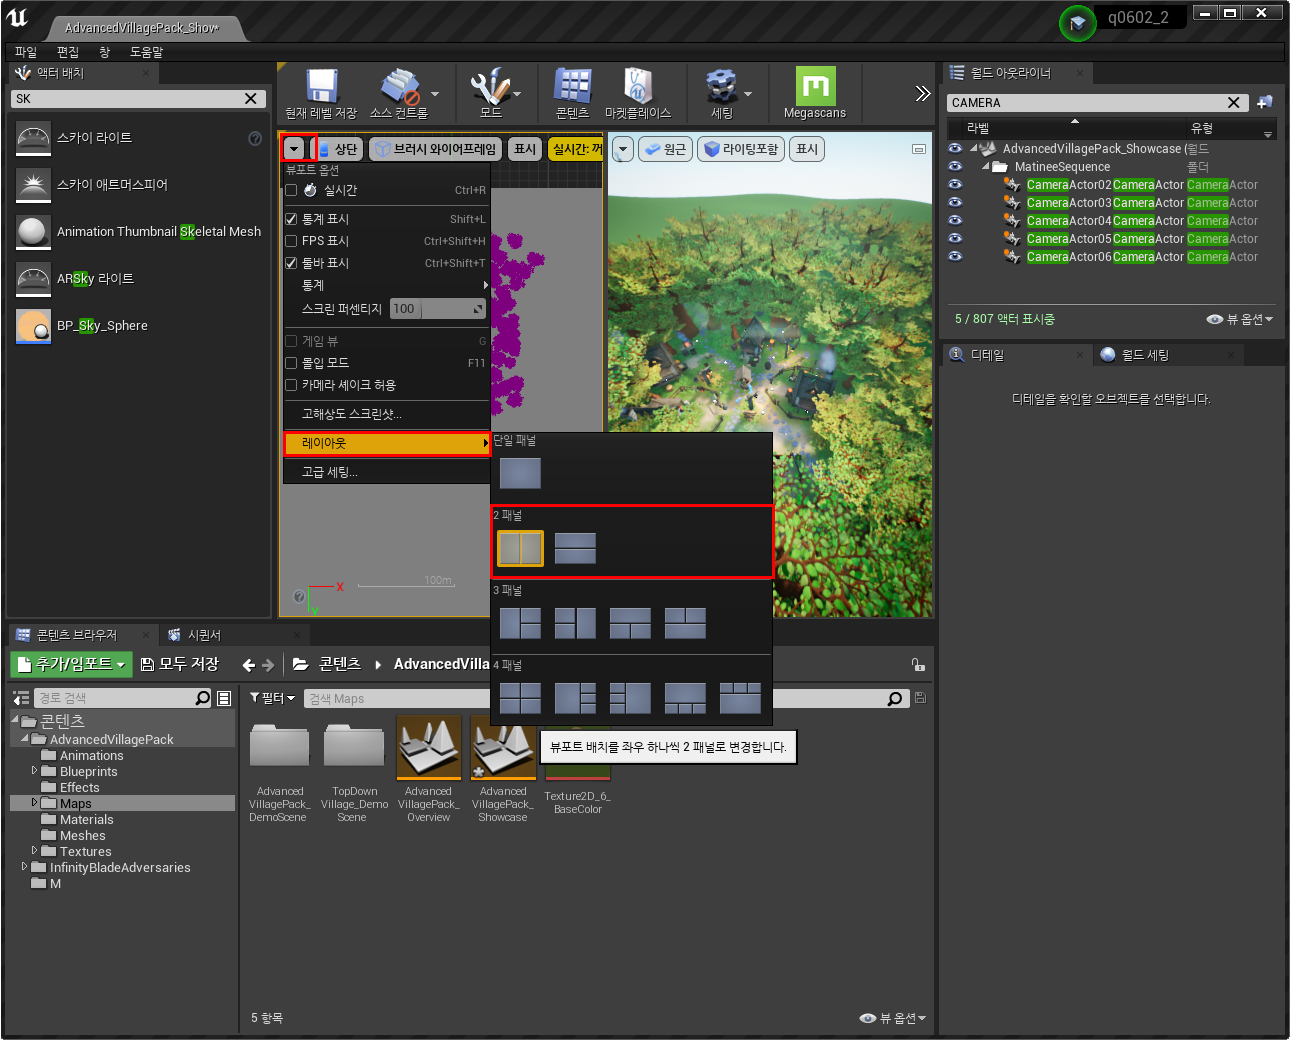
Task: Open the Content grid toolbar icon
Action: (573, 87)
